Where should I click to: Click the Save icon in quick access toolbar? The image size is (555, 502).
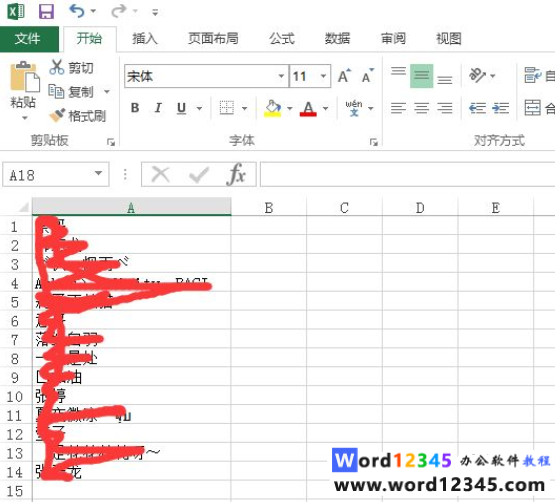coord(46,11)
